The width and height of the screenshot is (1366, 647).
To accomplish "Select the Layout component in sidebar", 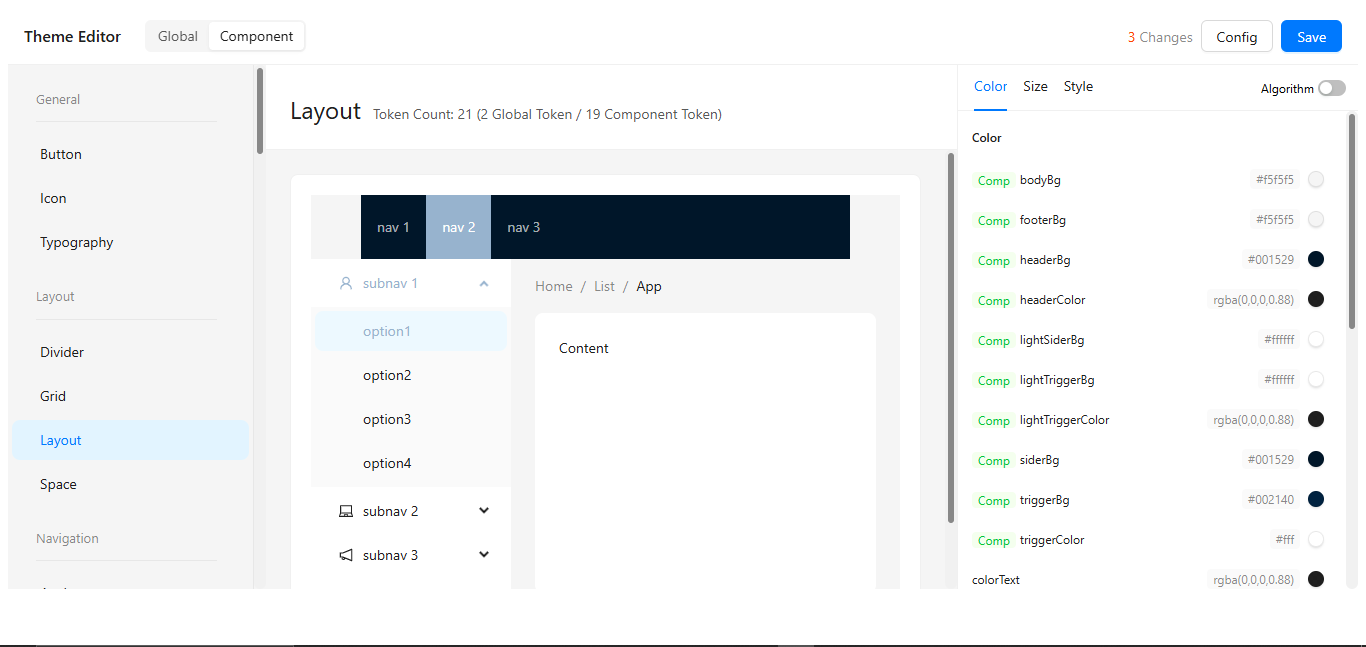I will pos(130,440).
